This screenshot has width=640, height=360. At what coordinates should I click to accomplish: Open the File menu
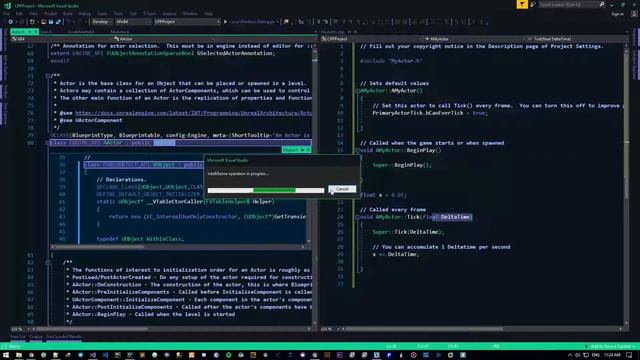(x=7, y=13)
